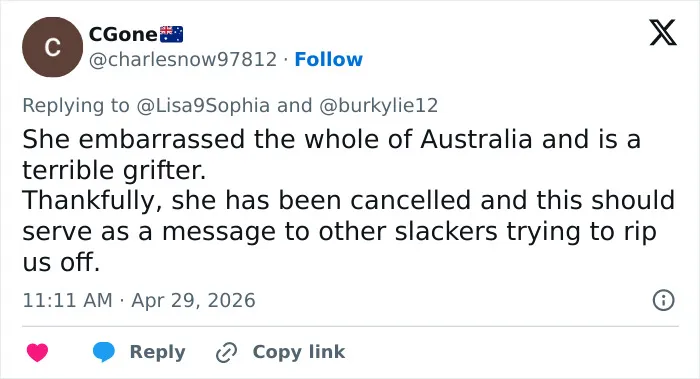The width and height of the screenshot is (700, 379).
Task: Click the Copy link text
Action: point(299,352)
